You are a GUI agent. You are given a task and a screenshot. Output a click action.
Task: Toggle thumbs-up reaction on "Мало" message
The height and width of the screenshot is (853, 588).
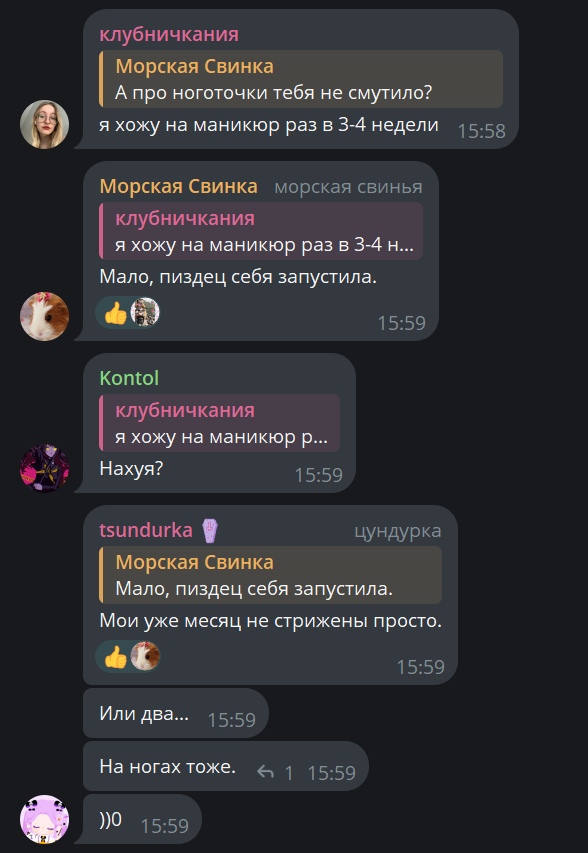(x=115, y=313)
